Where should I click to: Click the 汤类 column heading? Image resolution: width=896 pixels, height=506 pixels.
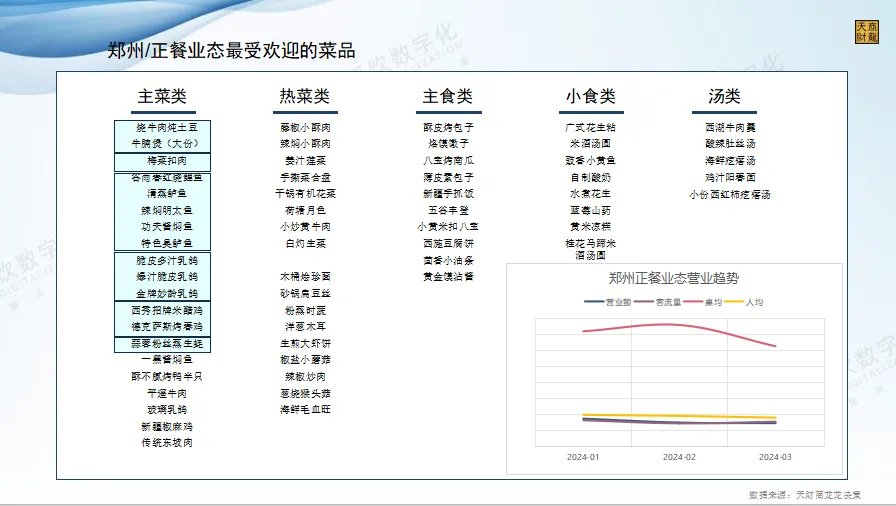coord(724,96)
